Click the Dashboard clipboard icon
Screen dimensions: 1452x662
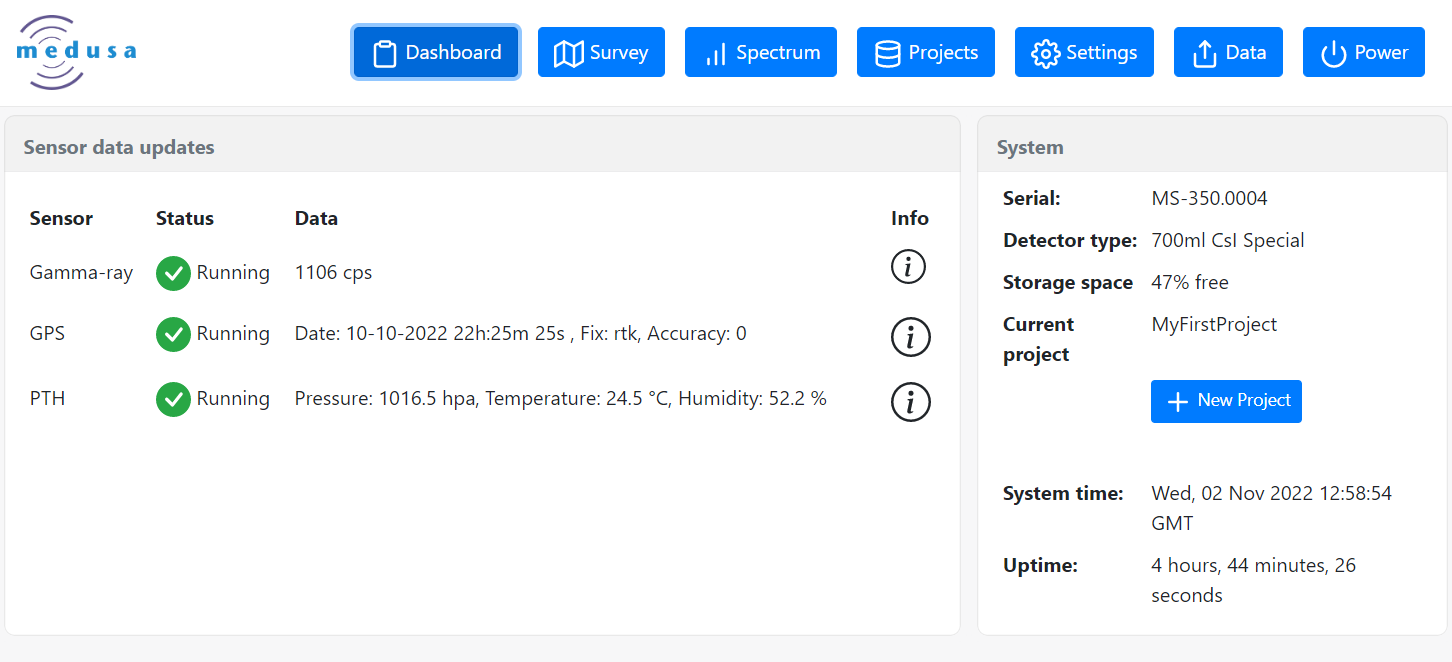[x=386, y=51]
